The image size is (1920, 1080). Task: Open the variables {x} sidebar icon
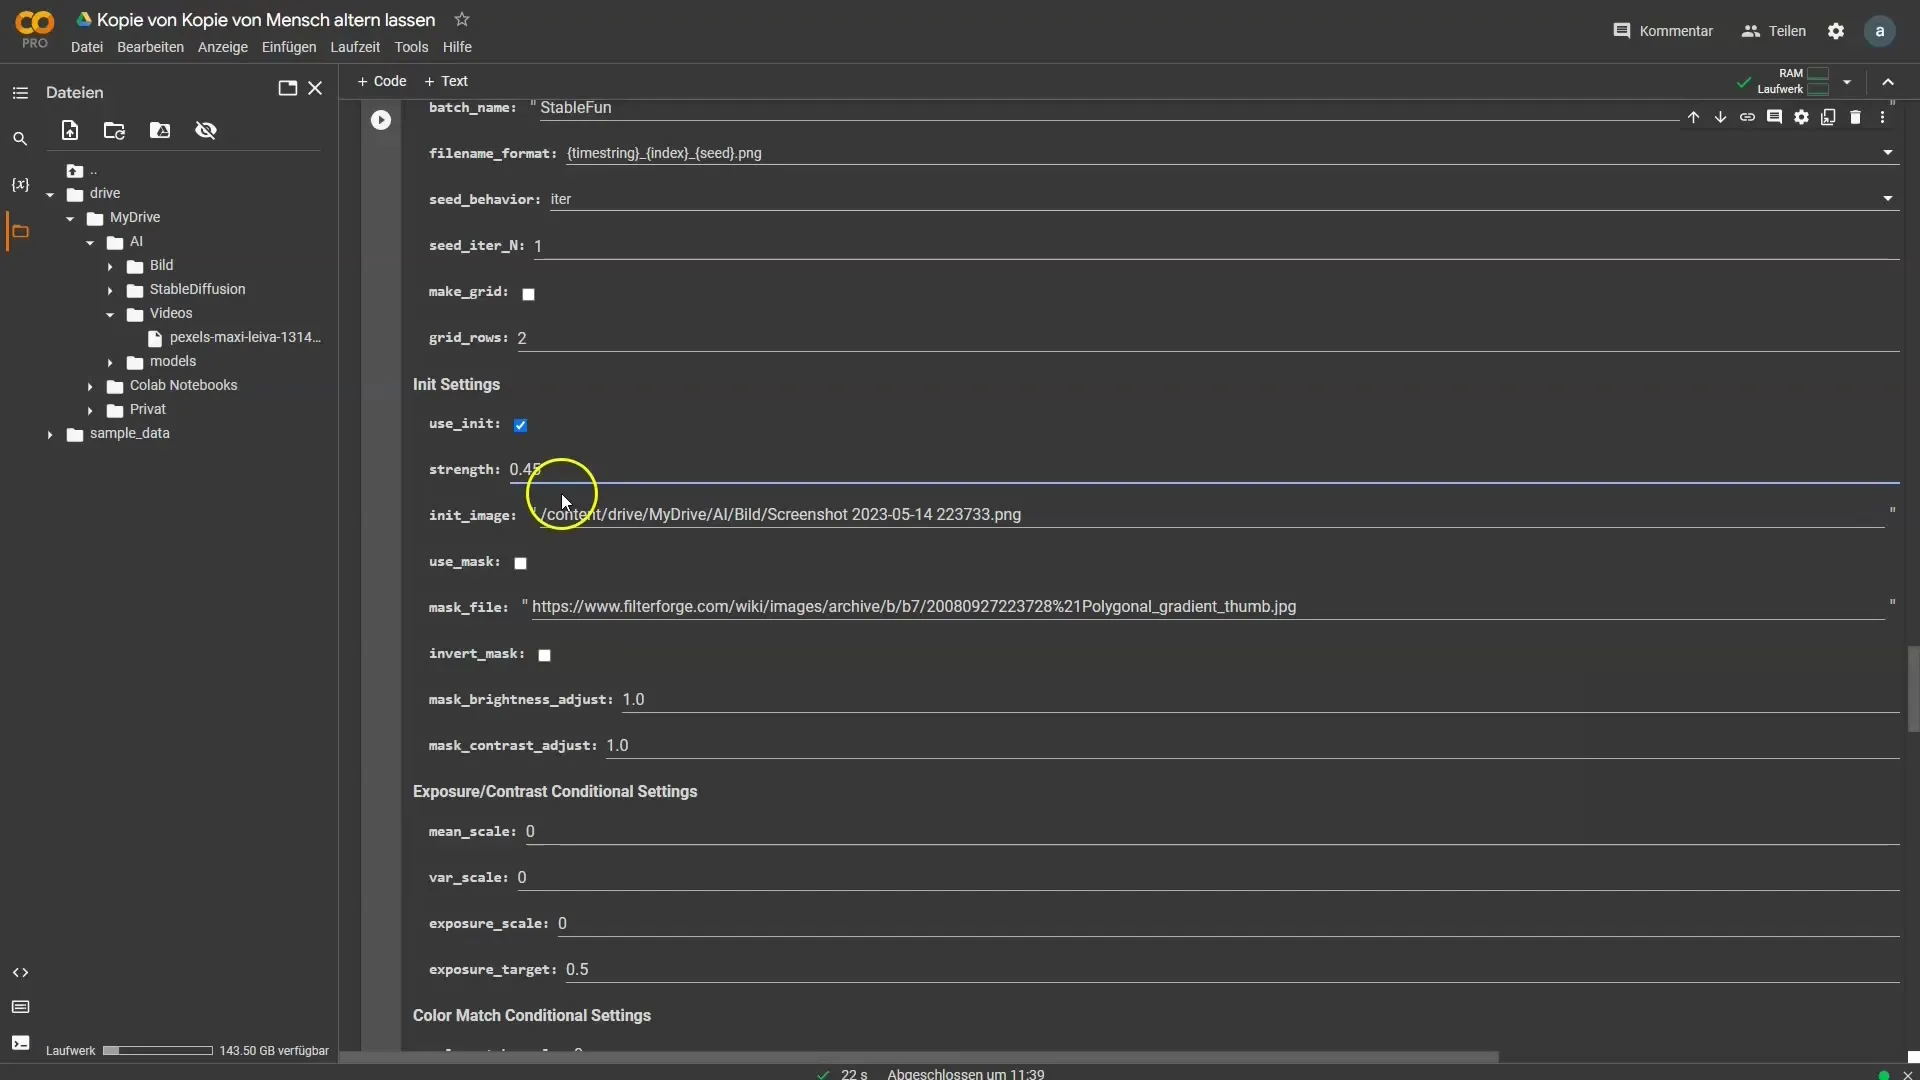[x=20, y=185]
